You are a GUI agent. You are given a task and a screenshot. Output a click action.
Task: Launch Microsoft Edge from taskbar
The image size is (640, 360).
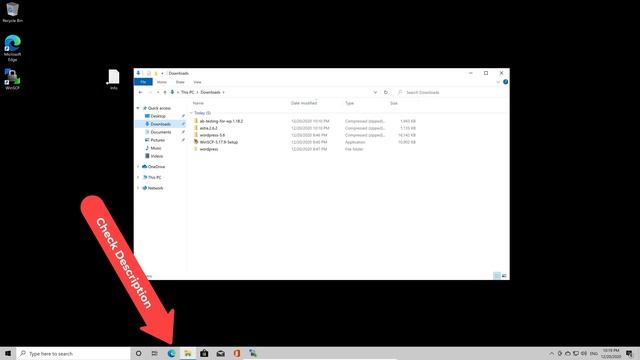point(171,353)
